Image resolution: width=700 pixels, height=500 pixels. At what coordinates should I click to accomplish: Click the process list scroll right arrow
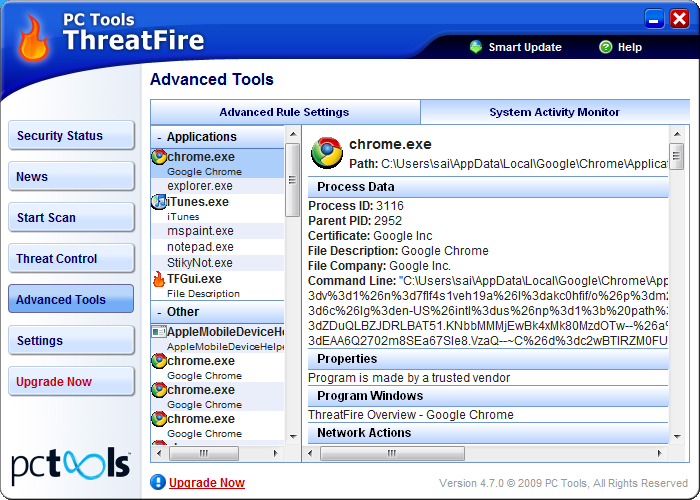[275, 454]
